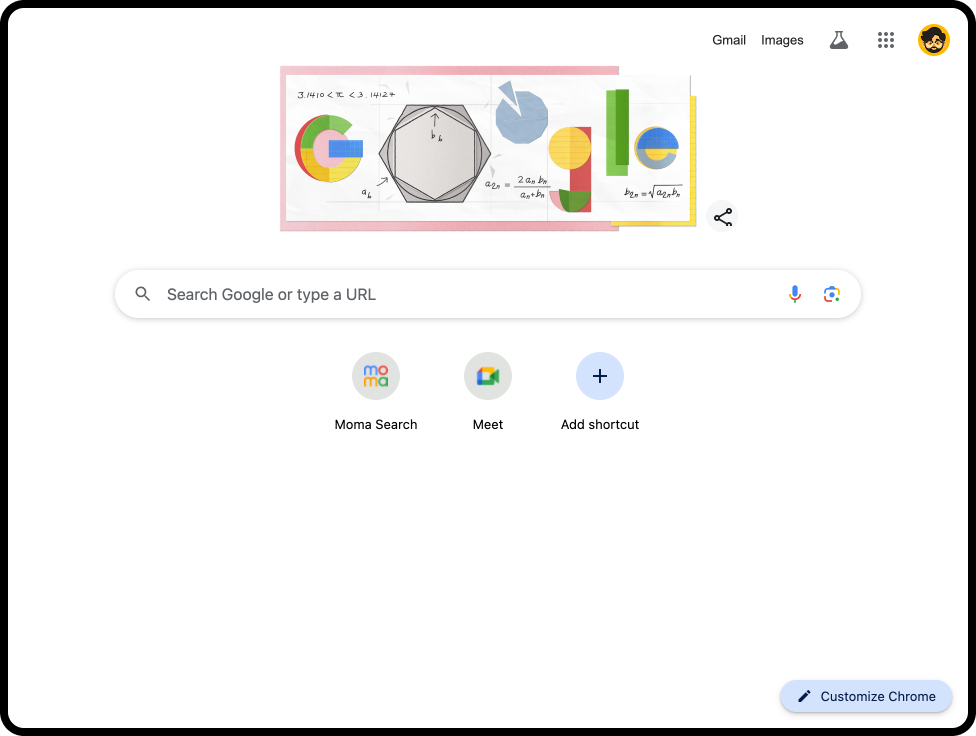The height and width of the screenshot is (736, 976).
Task: View the Pi Day Doodle artwork
Action: [488, 148]
